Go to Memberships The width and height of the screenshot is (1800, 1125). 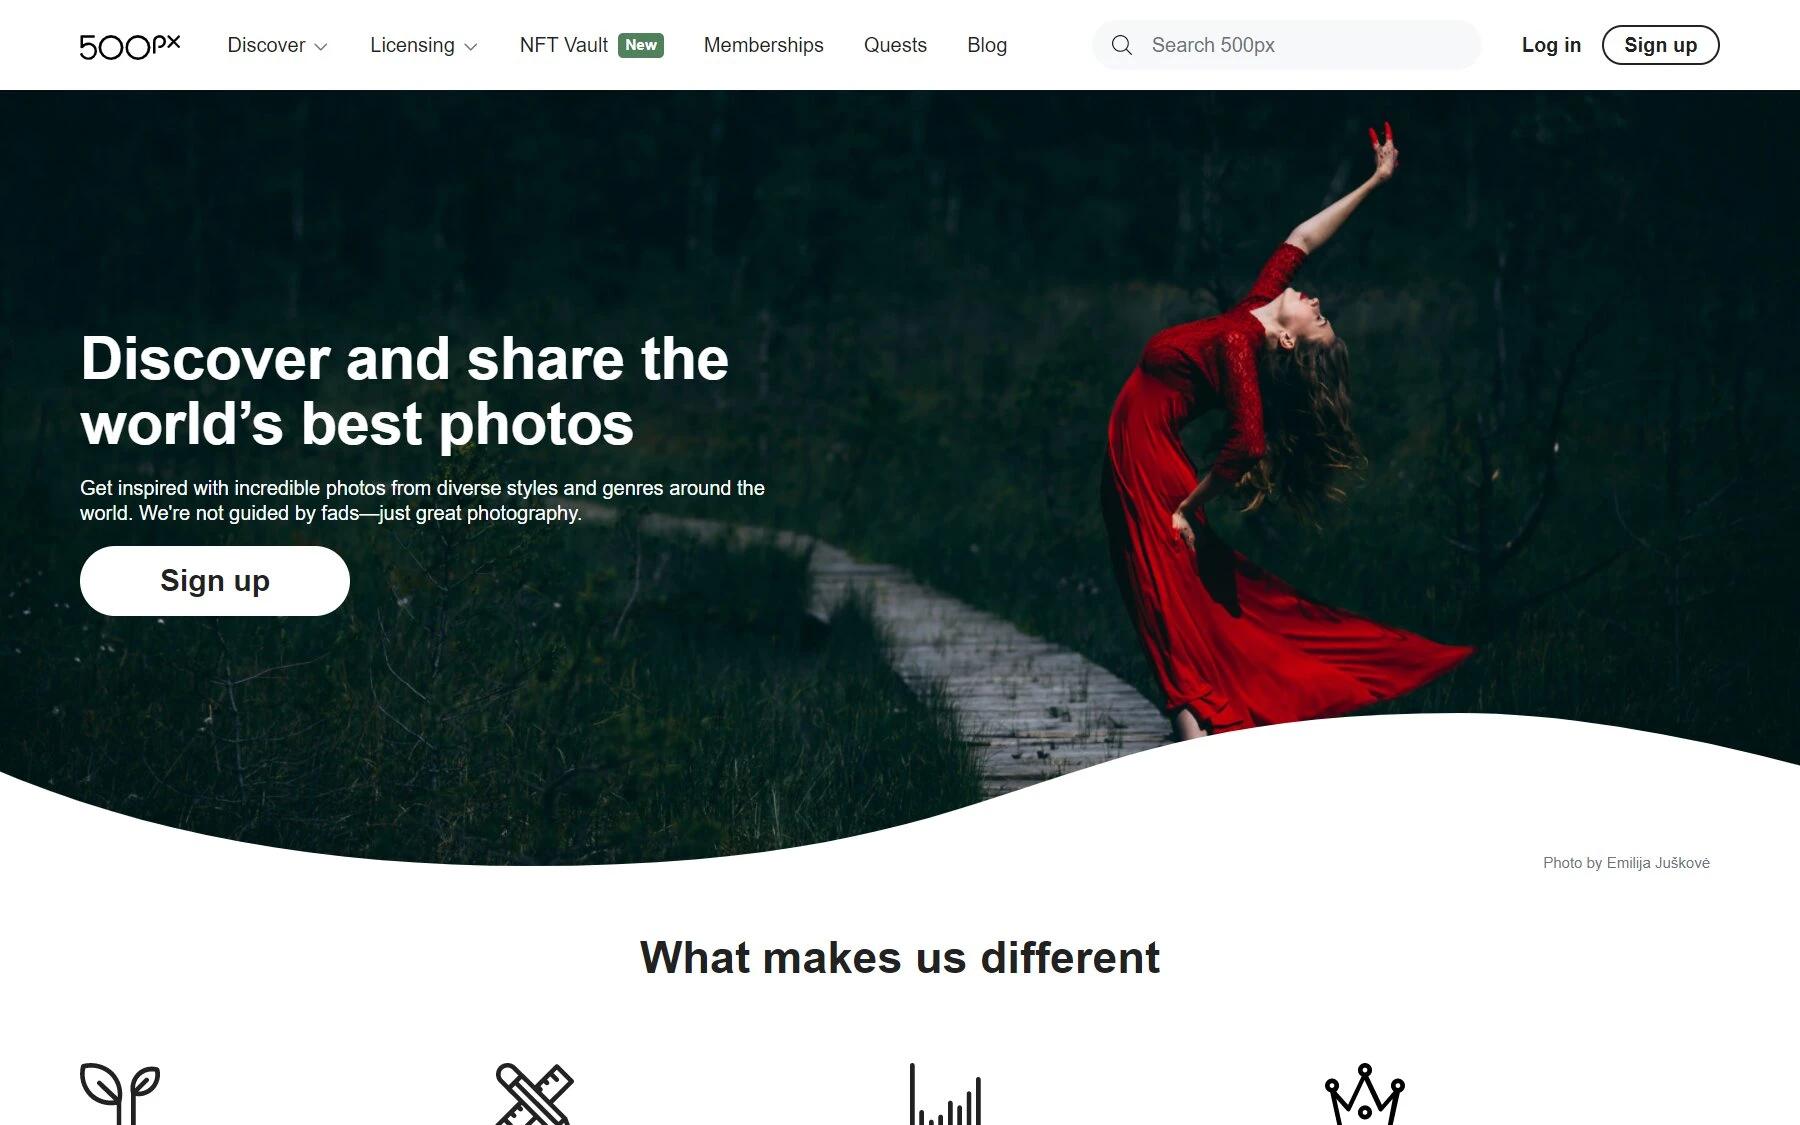[x=764, y=45]
